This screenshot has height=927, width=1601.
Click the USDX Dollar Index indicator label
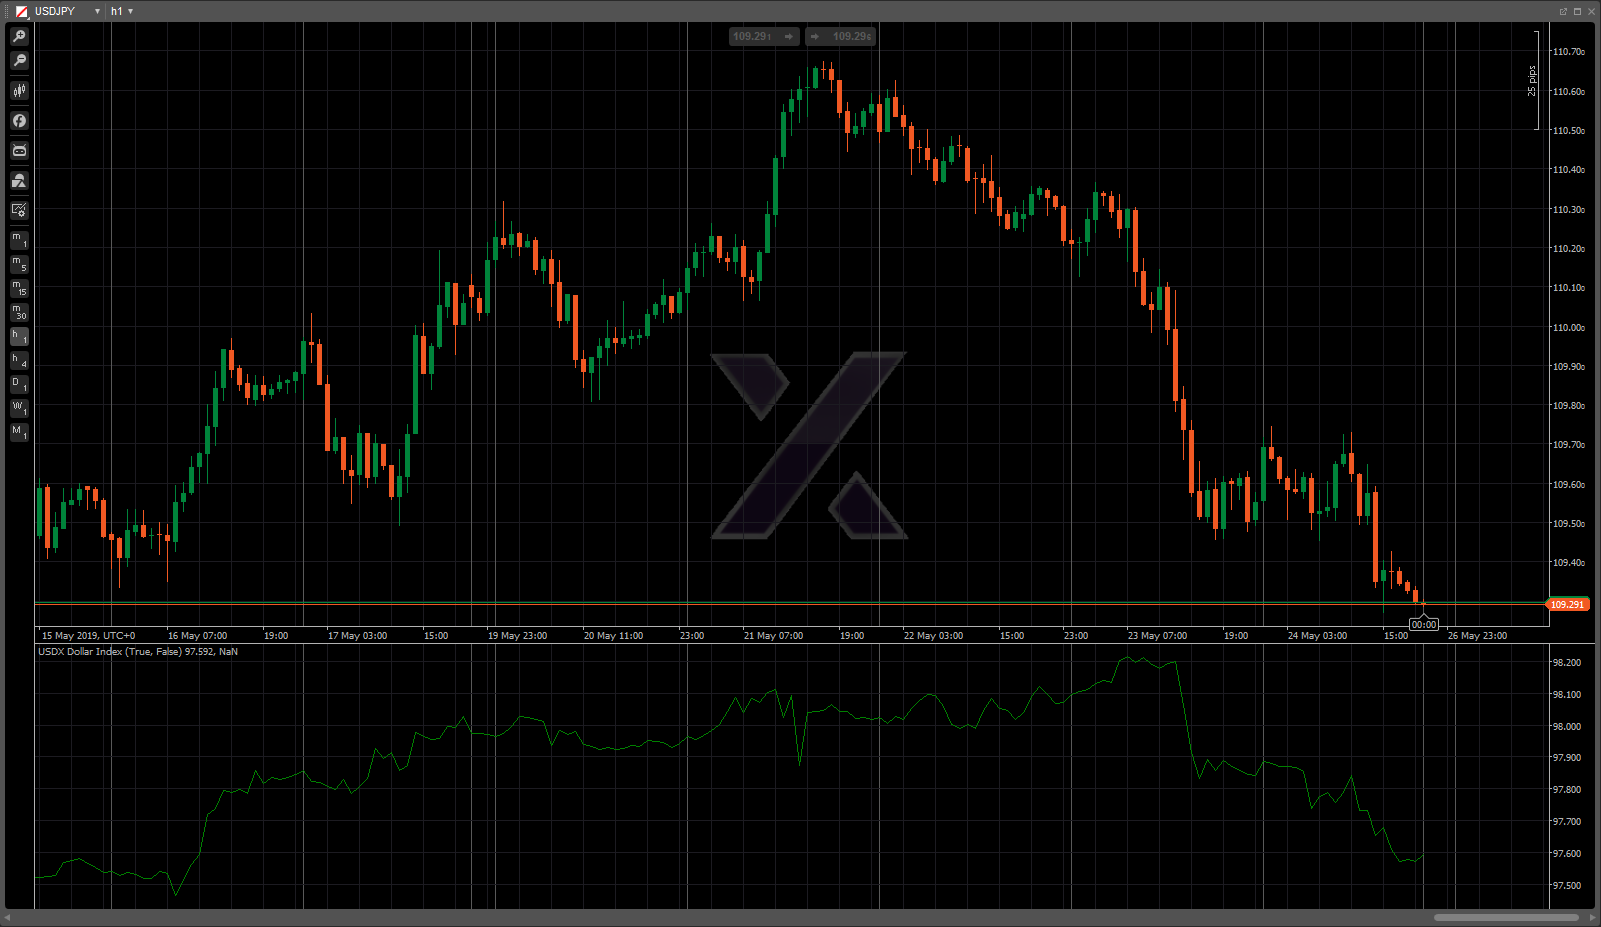[138, 652]
